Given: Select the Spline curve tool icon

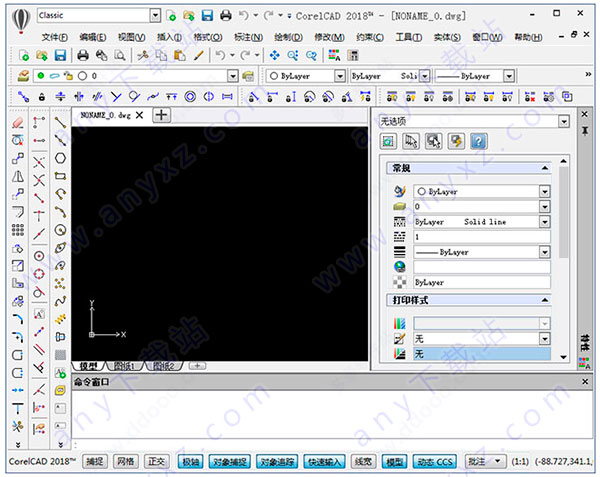Looking at the screenshot, I should click(x=60, y=301).
